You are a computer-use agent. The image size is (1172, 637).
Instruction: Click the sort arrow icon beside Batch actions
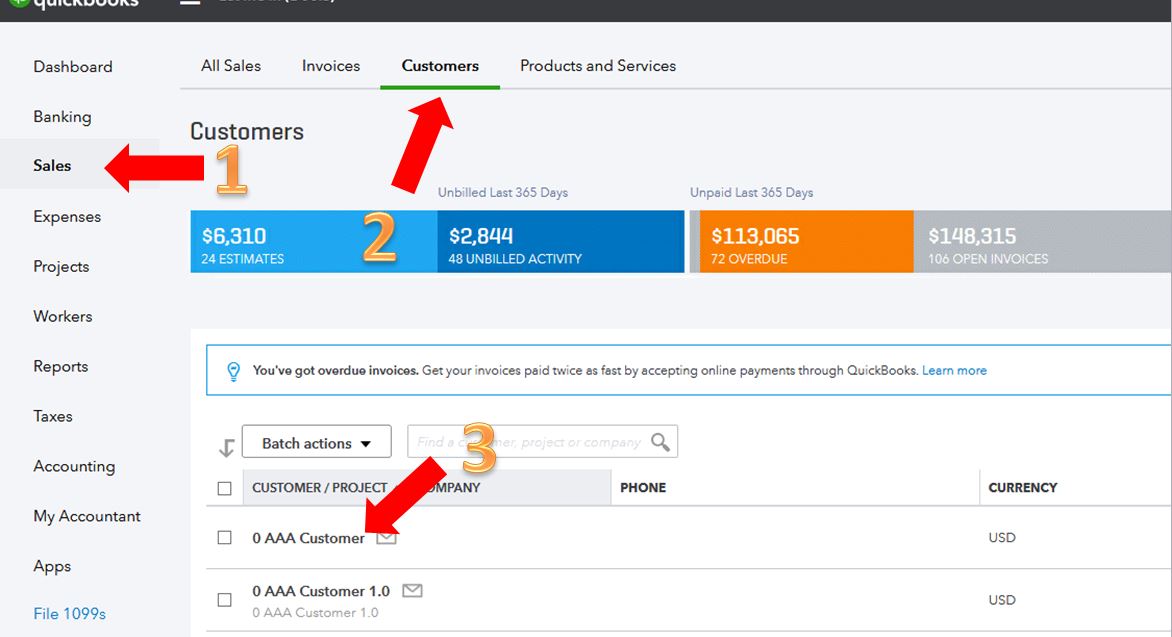pyautogui.click(x=226, y=447)
